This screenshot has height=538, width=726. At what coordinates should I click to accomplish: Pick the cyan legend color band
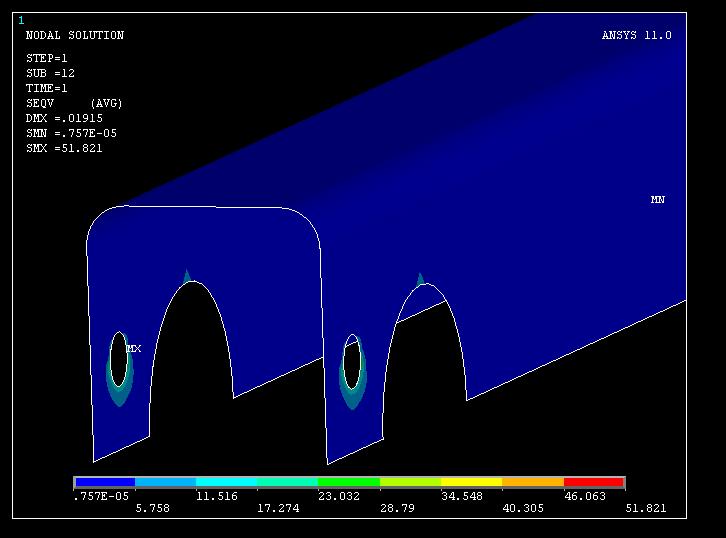(x=226, y=482)
